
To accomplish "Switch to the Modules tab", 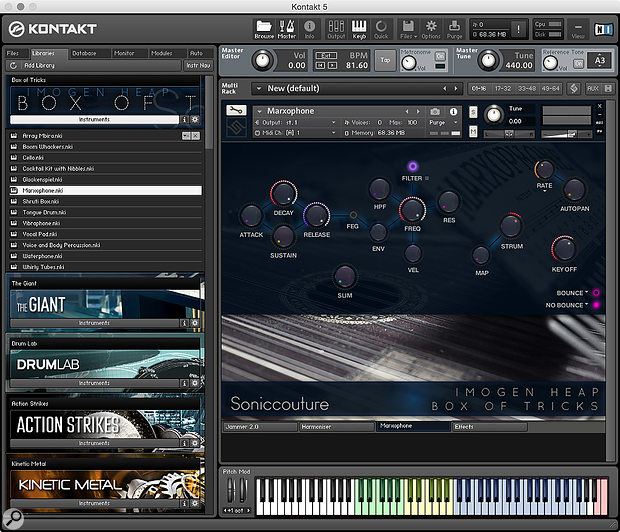I will coord(162,53).
